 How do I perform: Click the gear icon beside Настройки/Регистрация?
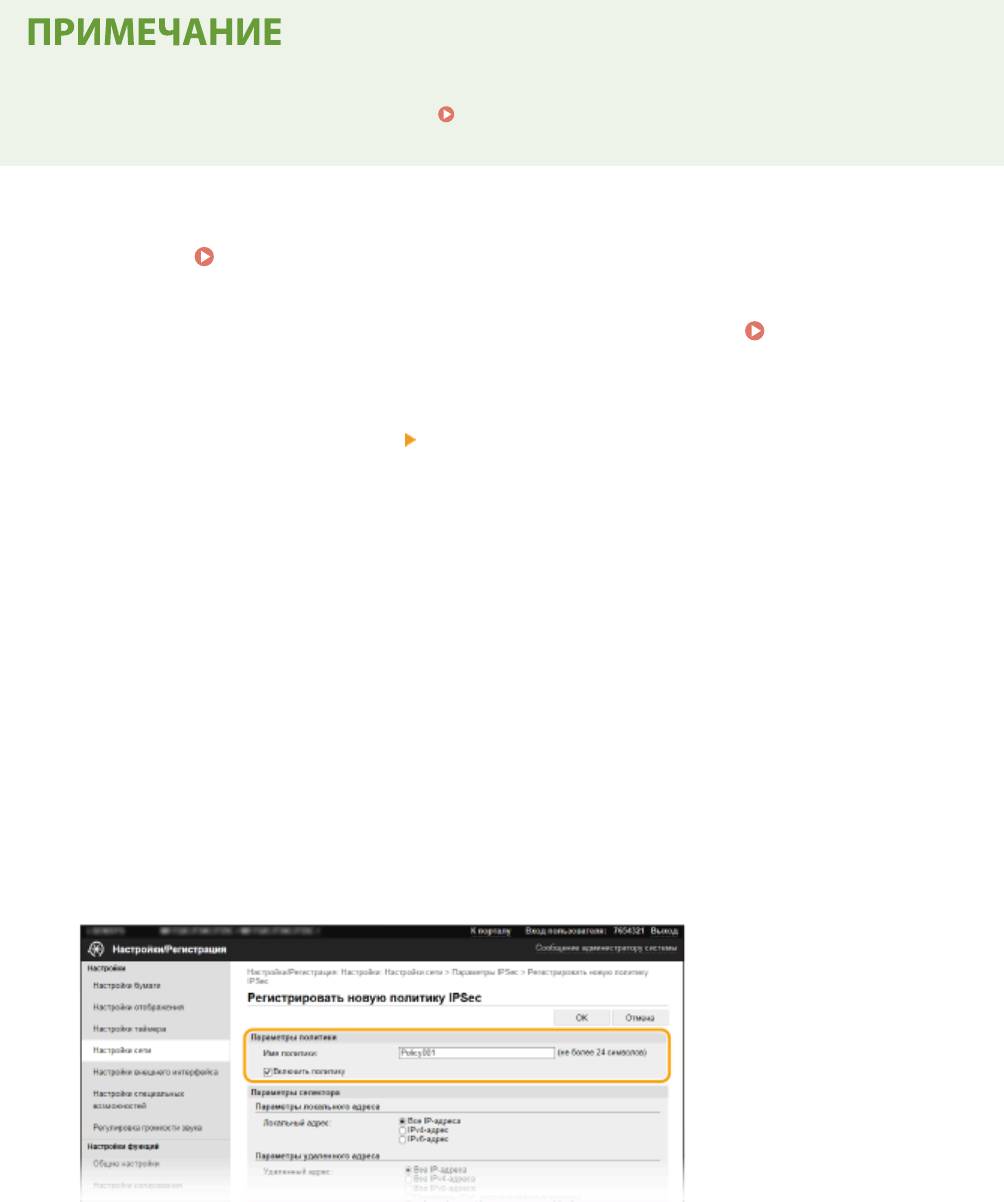pyautogui.click(x=92, y=949)
